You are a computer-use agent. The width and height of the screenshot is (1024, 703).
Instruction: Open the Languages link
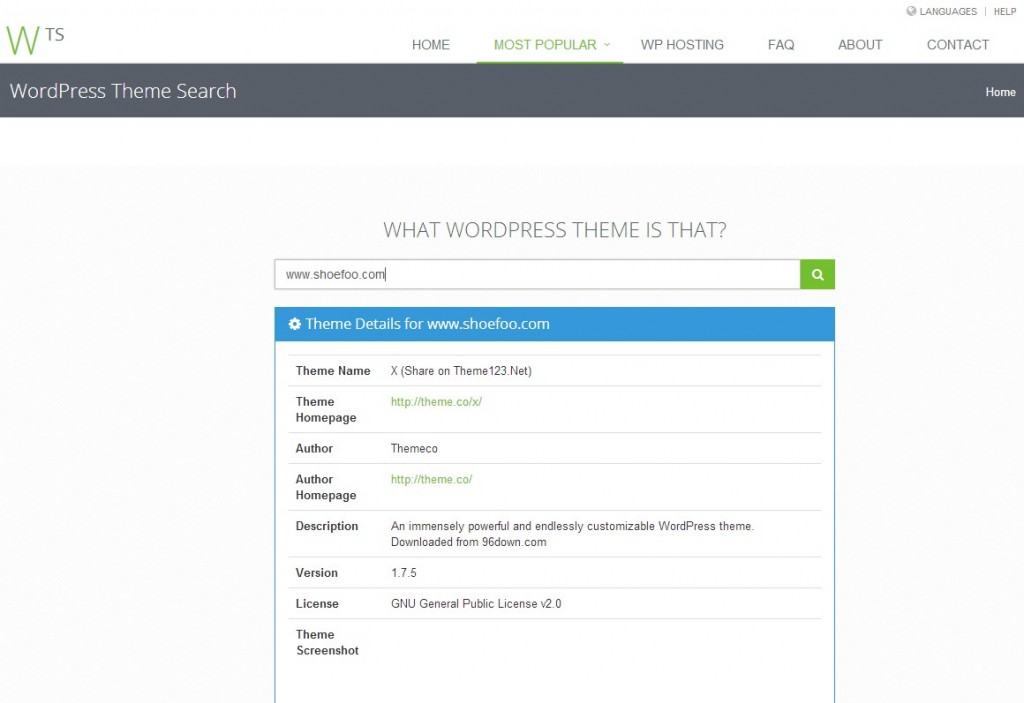pyautogui.click(x=948, y=11)
